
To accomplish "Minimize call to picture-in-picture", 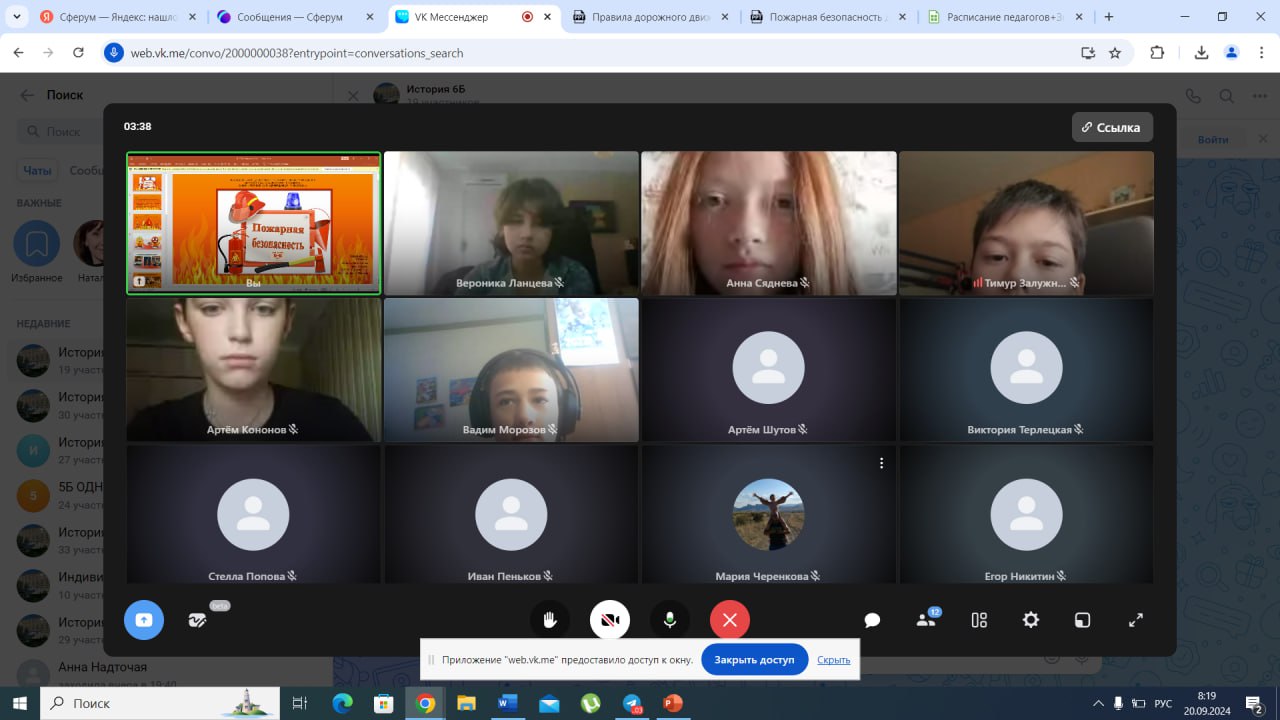I will tap(1082, 620).
